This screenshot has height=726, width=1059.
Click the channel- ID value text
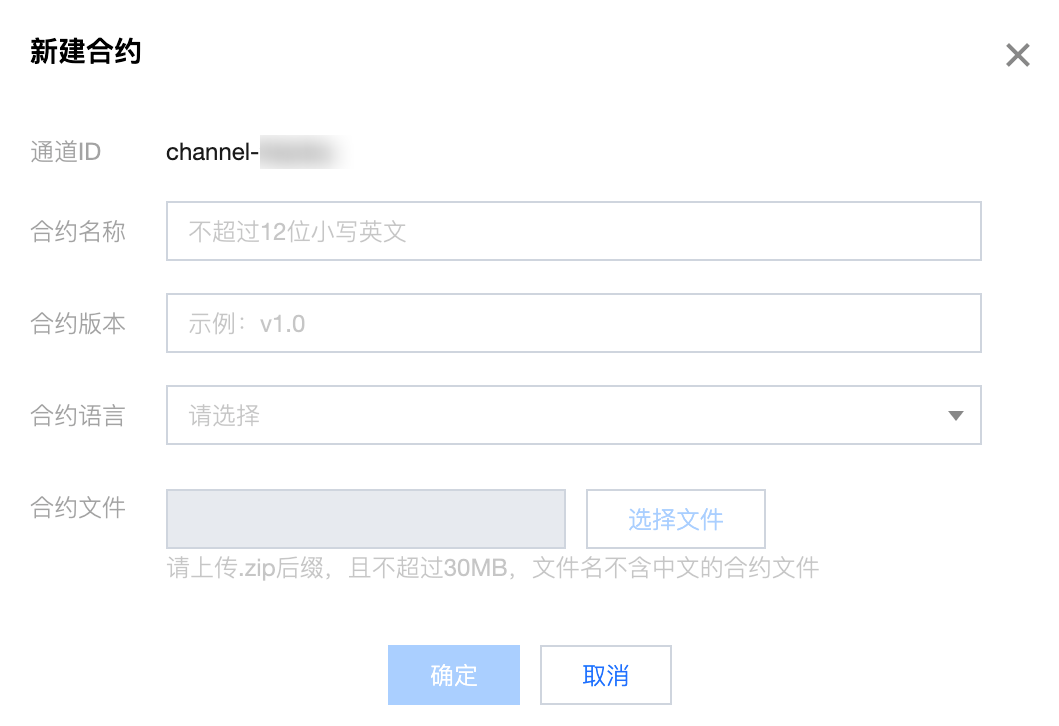pos(213,152)
